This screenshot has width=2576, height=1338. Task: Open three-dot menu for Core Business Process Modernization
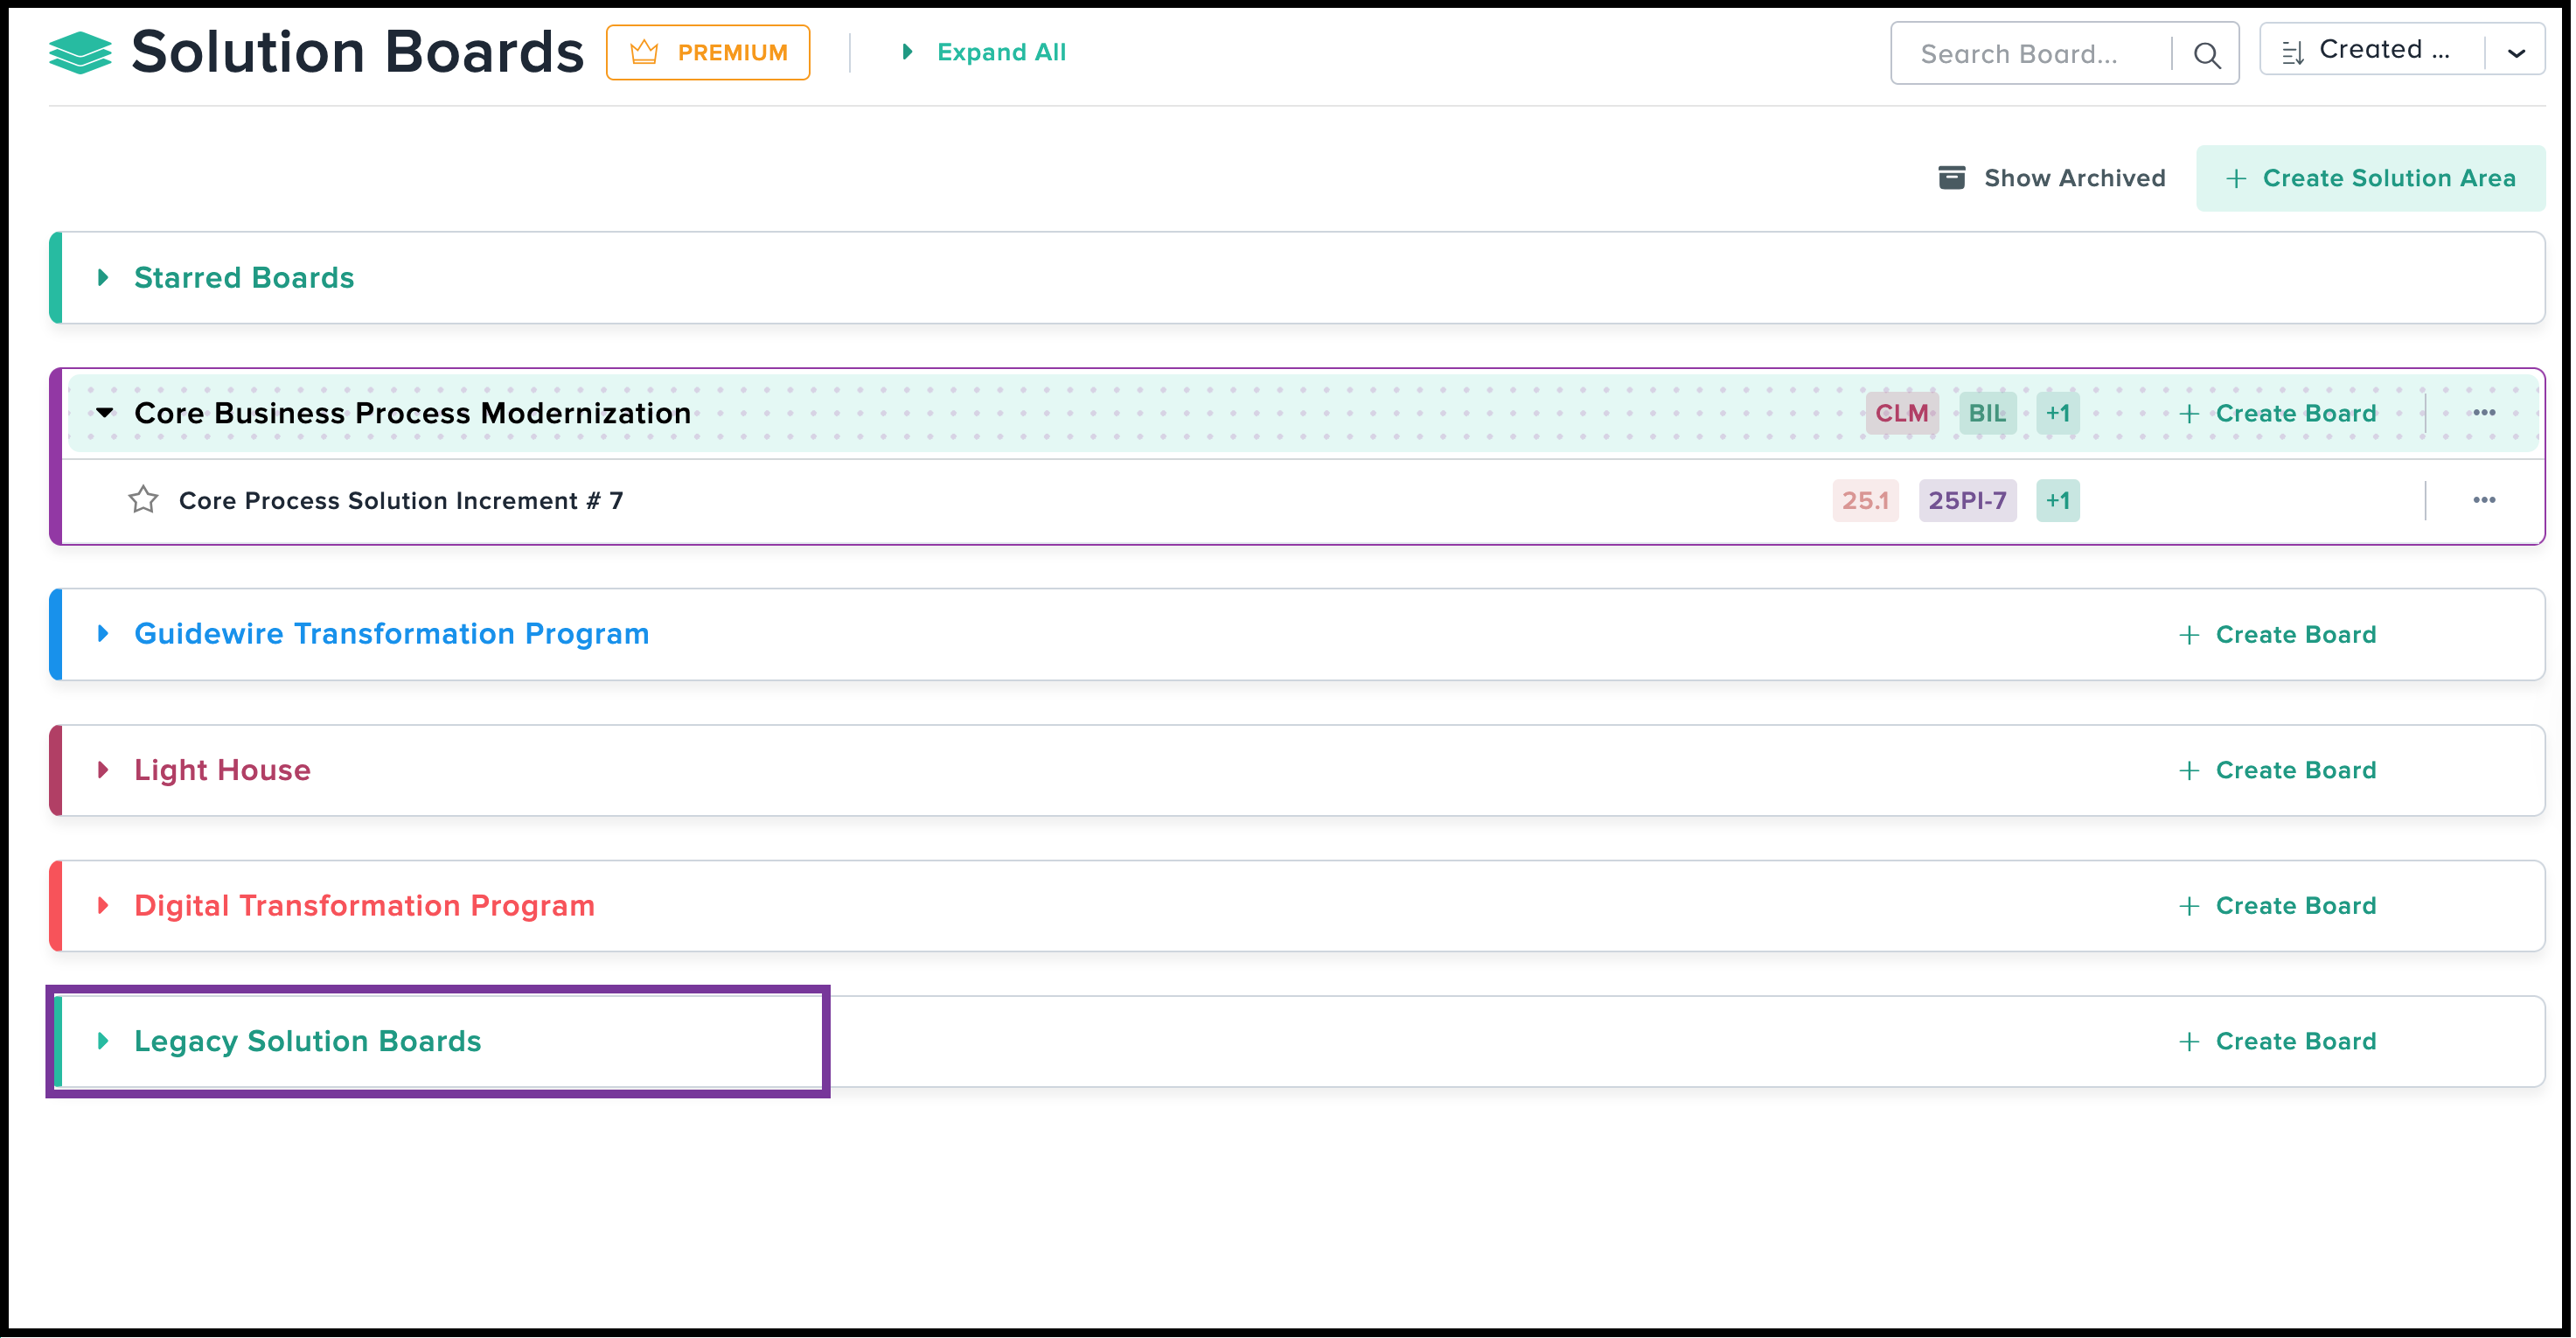click(x=2483, y=413)
